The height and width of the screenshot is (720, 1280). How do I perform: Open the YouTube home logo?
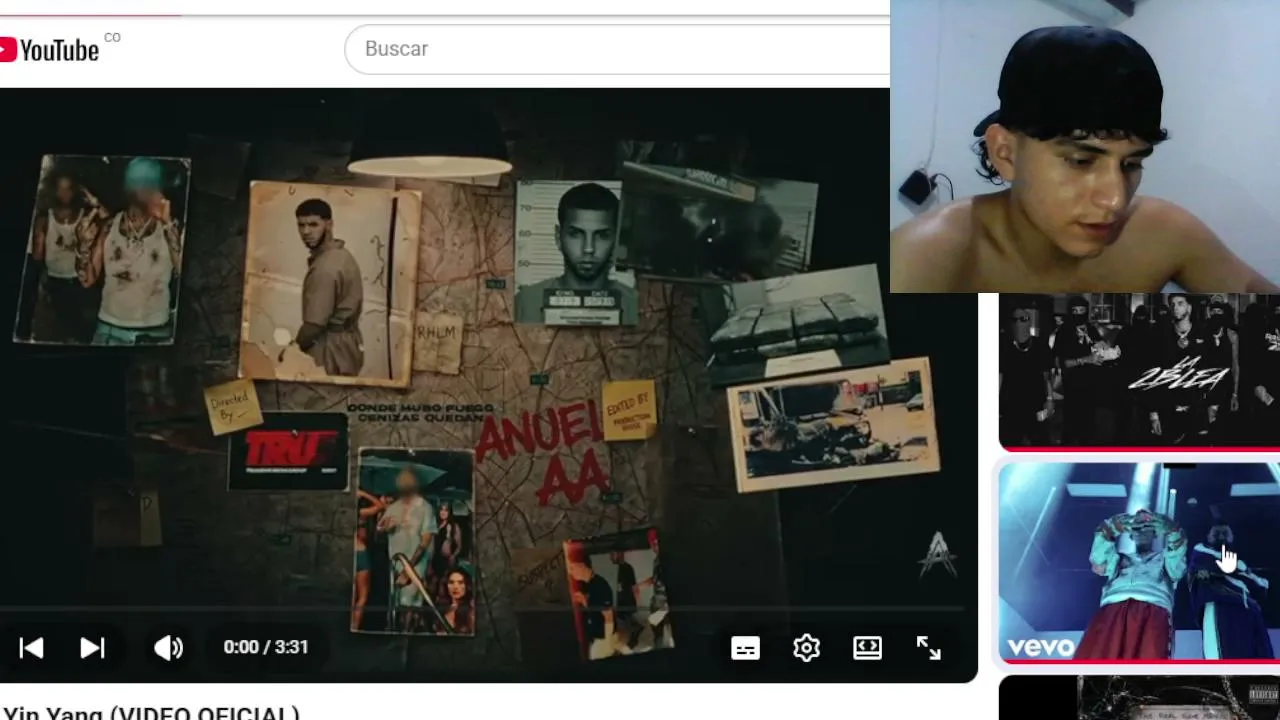(x=50, y=49)
